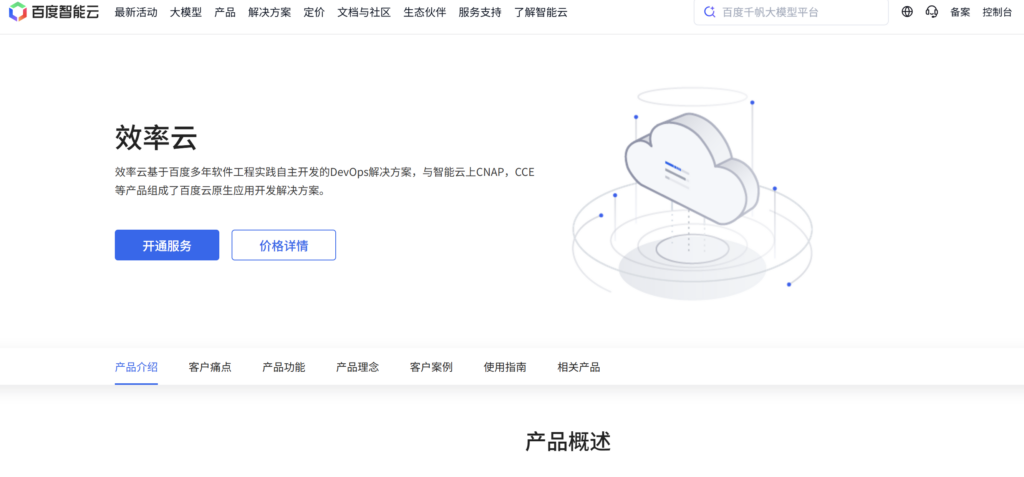Switch to the 使用指南 tab
Viewport: 1024px width, 477px height.
505,367
